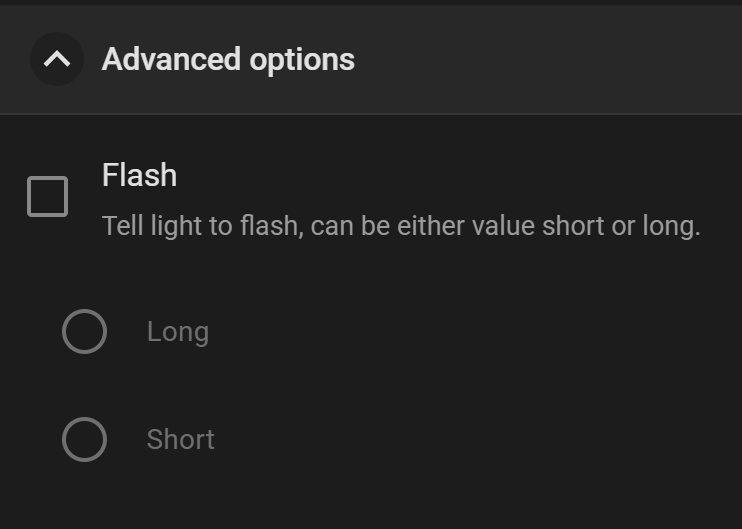This screenshot has height=529, width=742.
Task: Click the Long option label
Action: 178,332
